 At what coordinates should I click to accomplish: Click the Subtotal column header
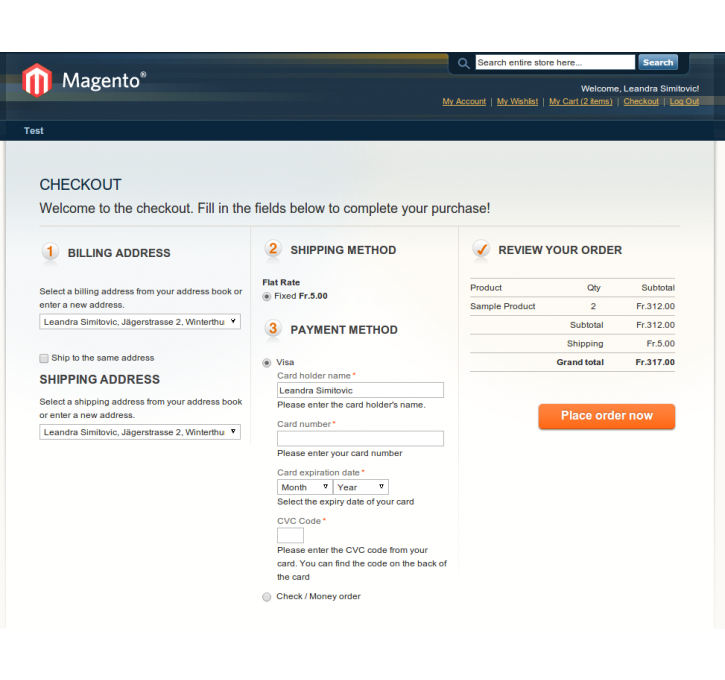pos(658,288)
